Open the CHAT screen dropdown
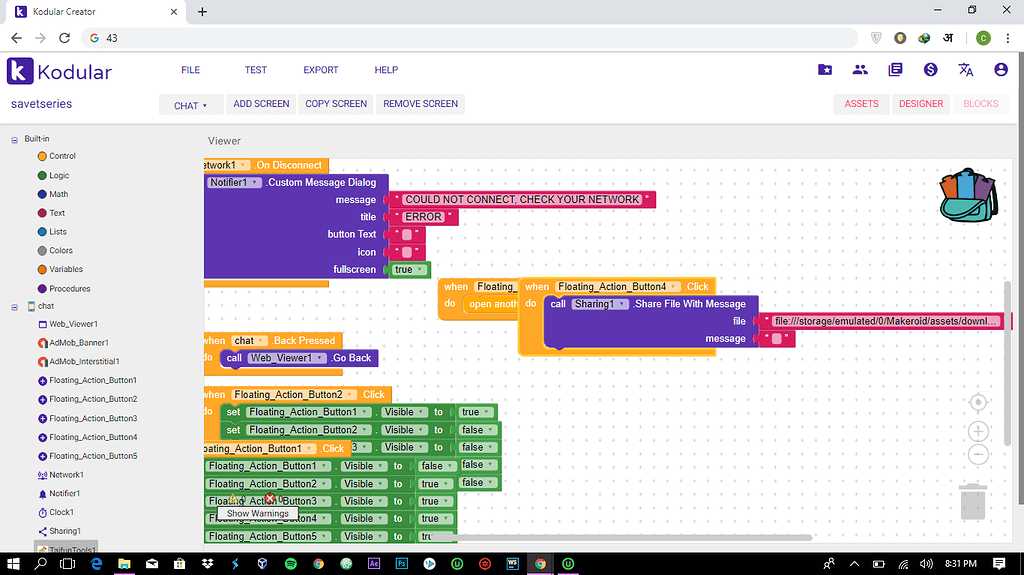1024x575 pixels. coord(190,105)
